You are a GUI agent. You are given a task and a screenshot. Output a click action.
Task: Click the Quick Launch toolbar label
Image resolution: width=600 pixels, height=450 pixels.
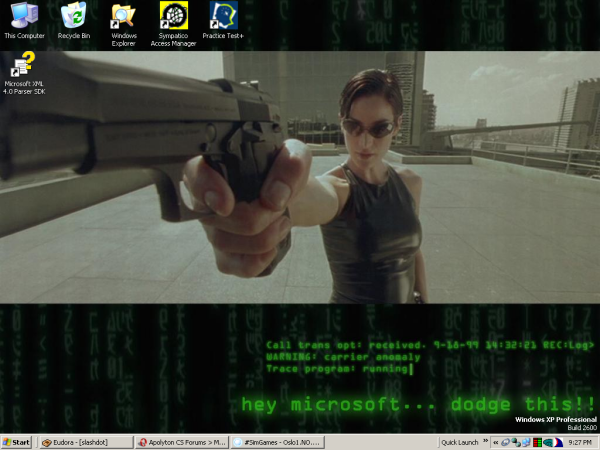pyautogui.click(x=459, y=442)
